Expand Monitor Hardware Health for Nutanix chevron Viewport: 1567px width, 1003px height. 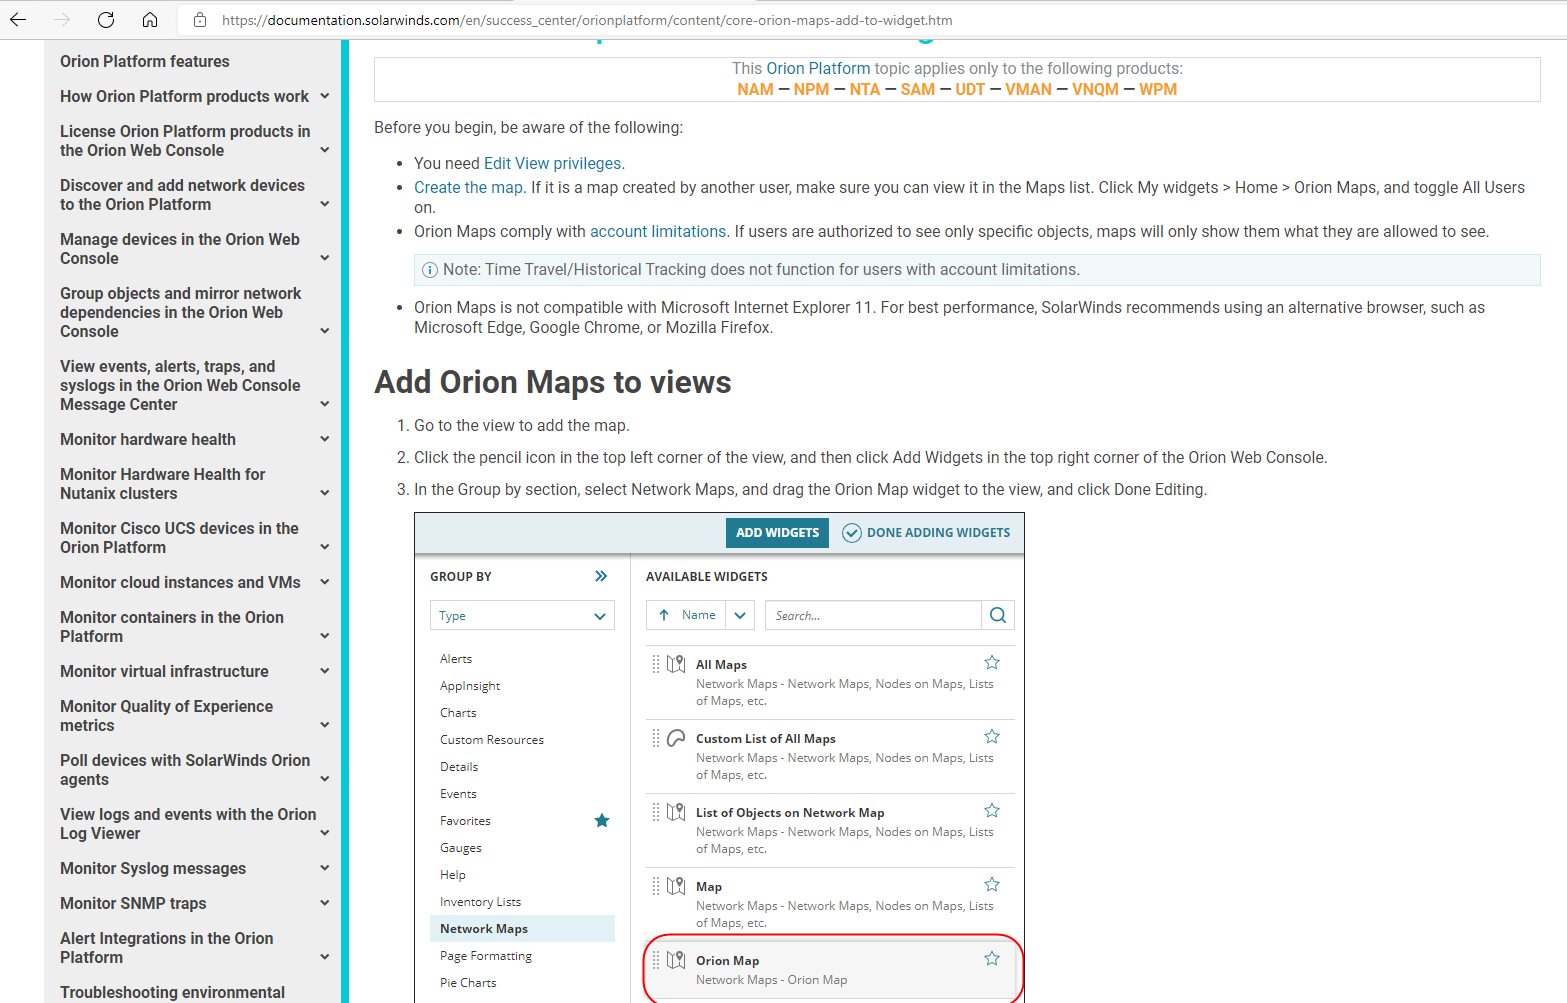(x=325, y=493)
